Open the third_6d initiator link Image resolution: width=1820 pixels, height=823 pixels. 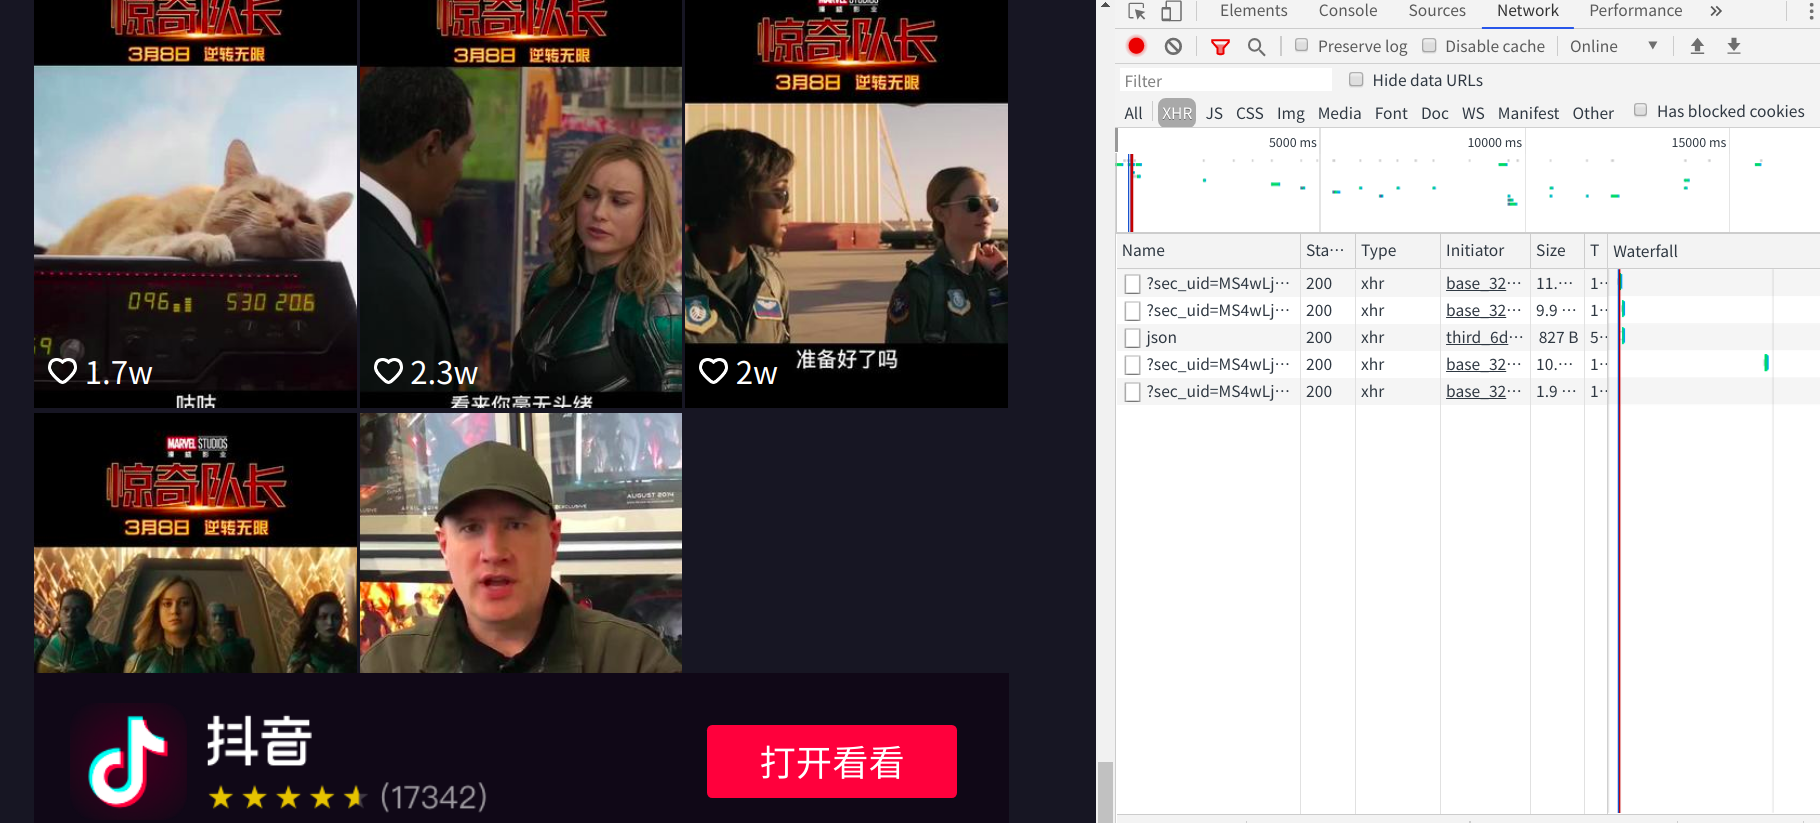click(1480, 337)
